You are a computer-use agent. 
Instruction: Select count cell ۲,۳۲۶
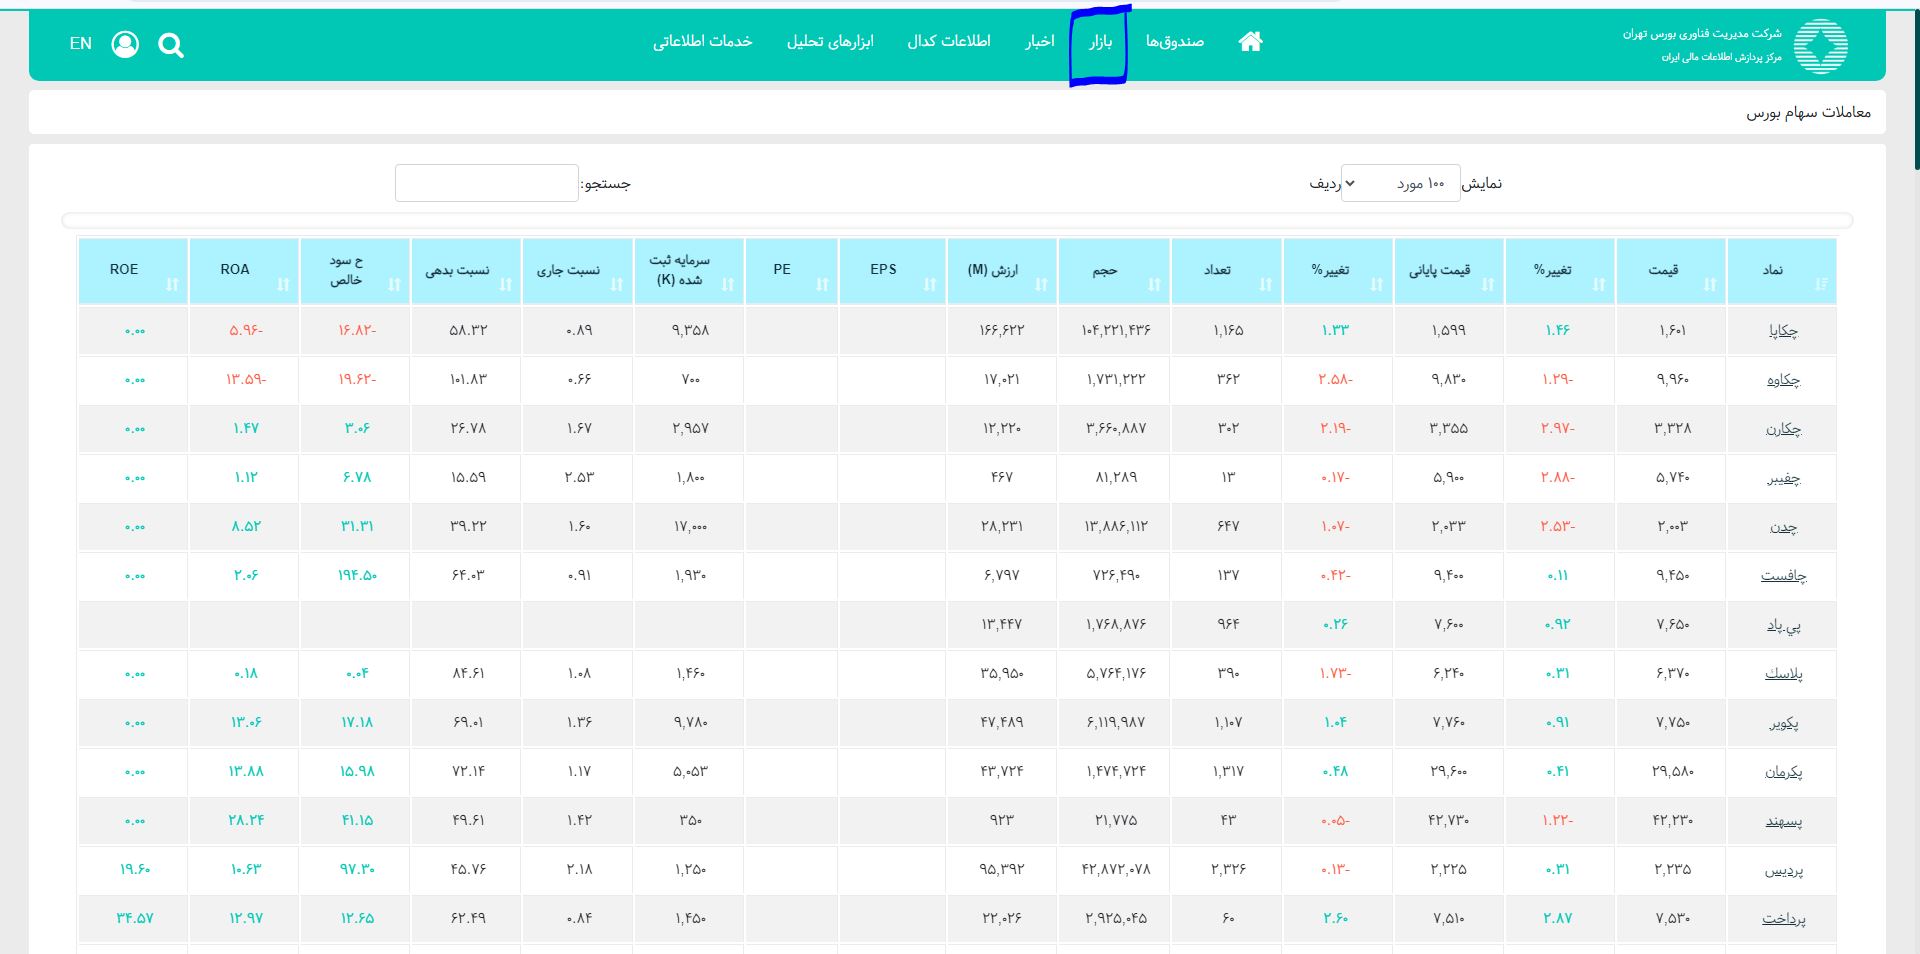[1229, 869]
